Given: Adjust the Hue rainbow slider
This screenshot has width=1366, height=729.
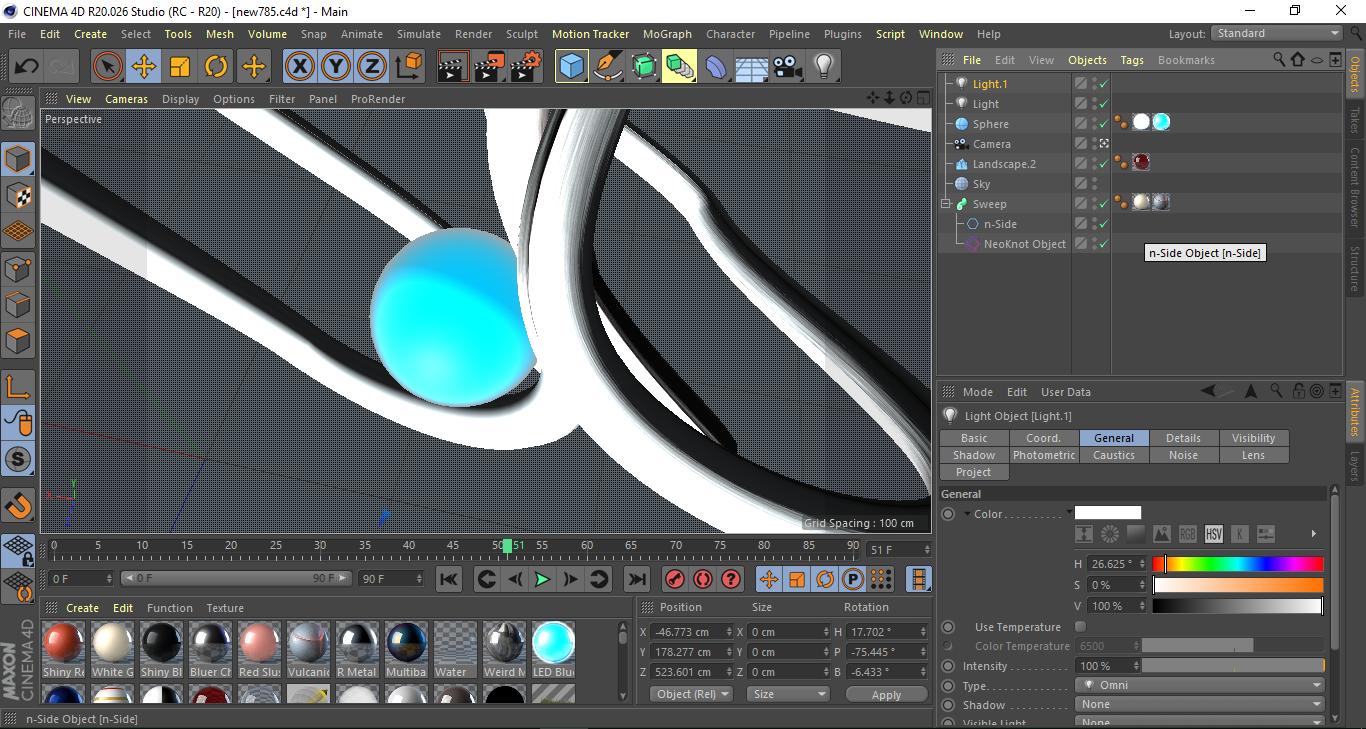Looking at the screenshot, I should 1238,564.
